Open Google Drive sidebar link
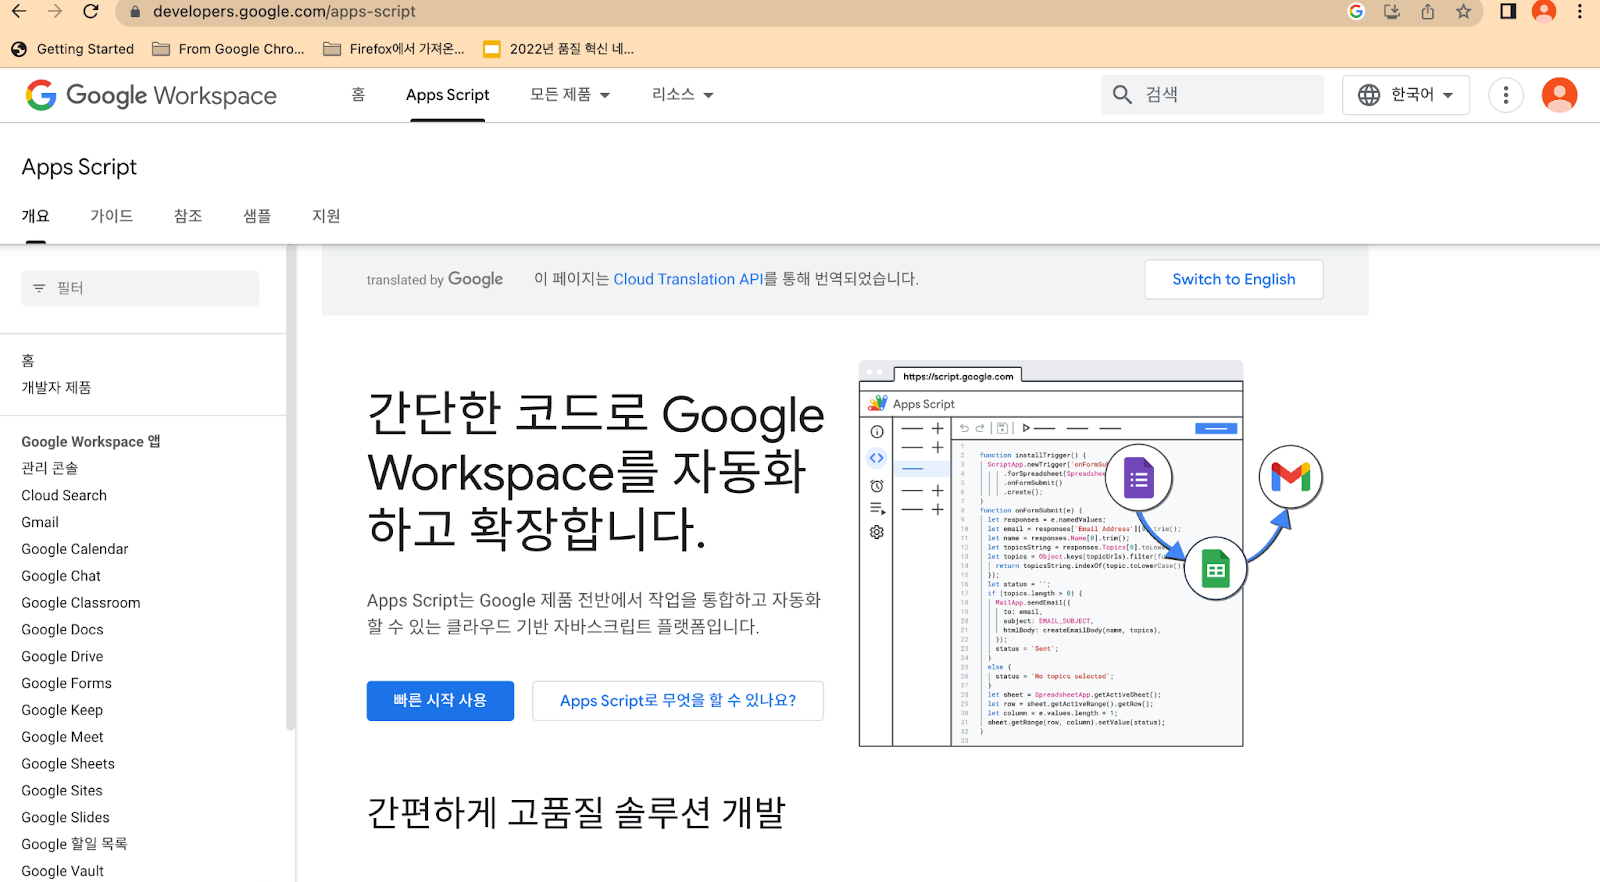1600x882 pixels. click(62, 657)
